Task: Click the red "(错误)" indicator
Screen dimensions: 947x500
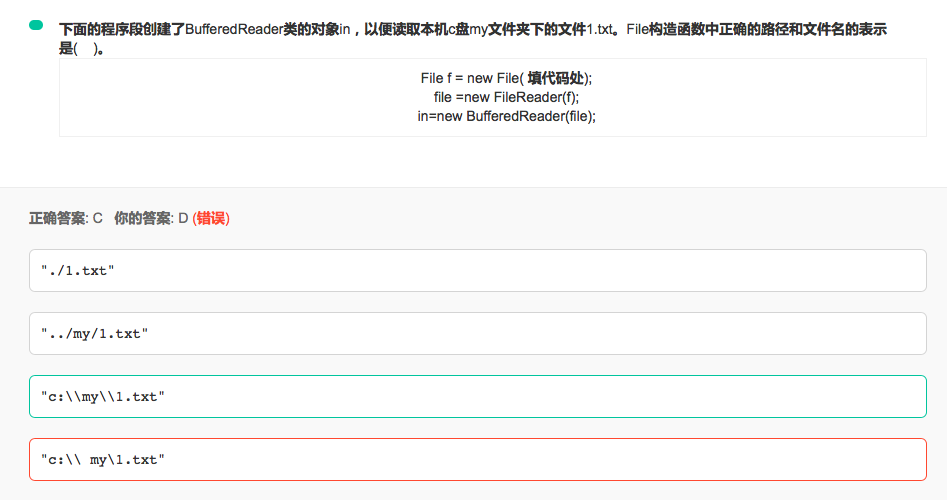Action: [x=211, y=218]
